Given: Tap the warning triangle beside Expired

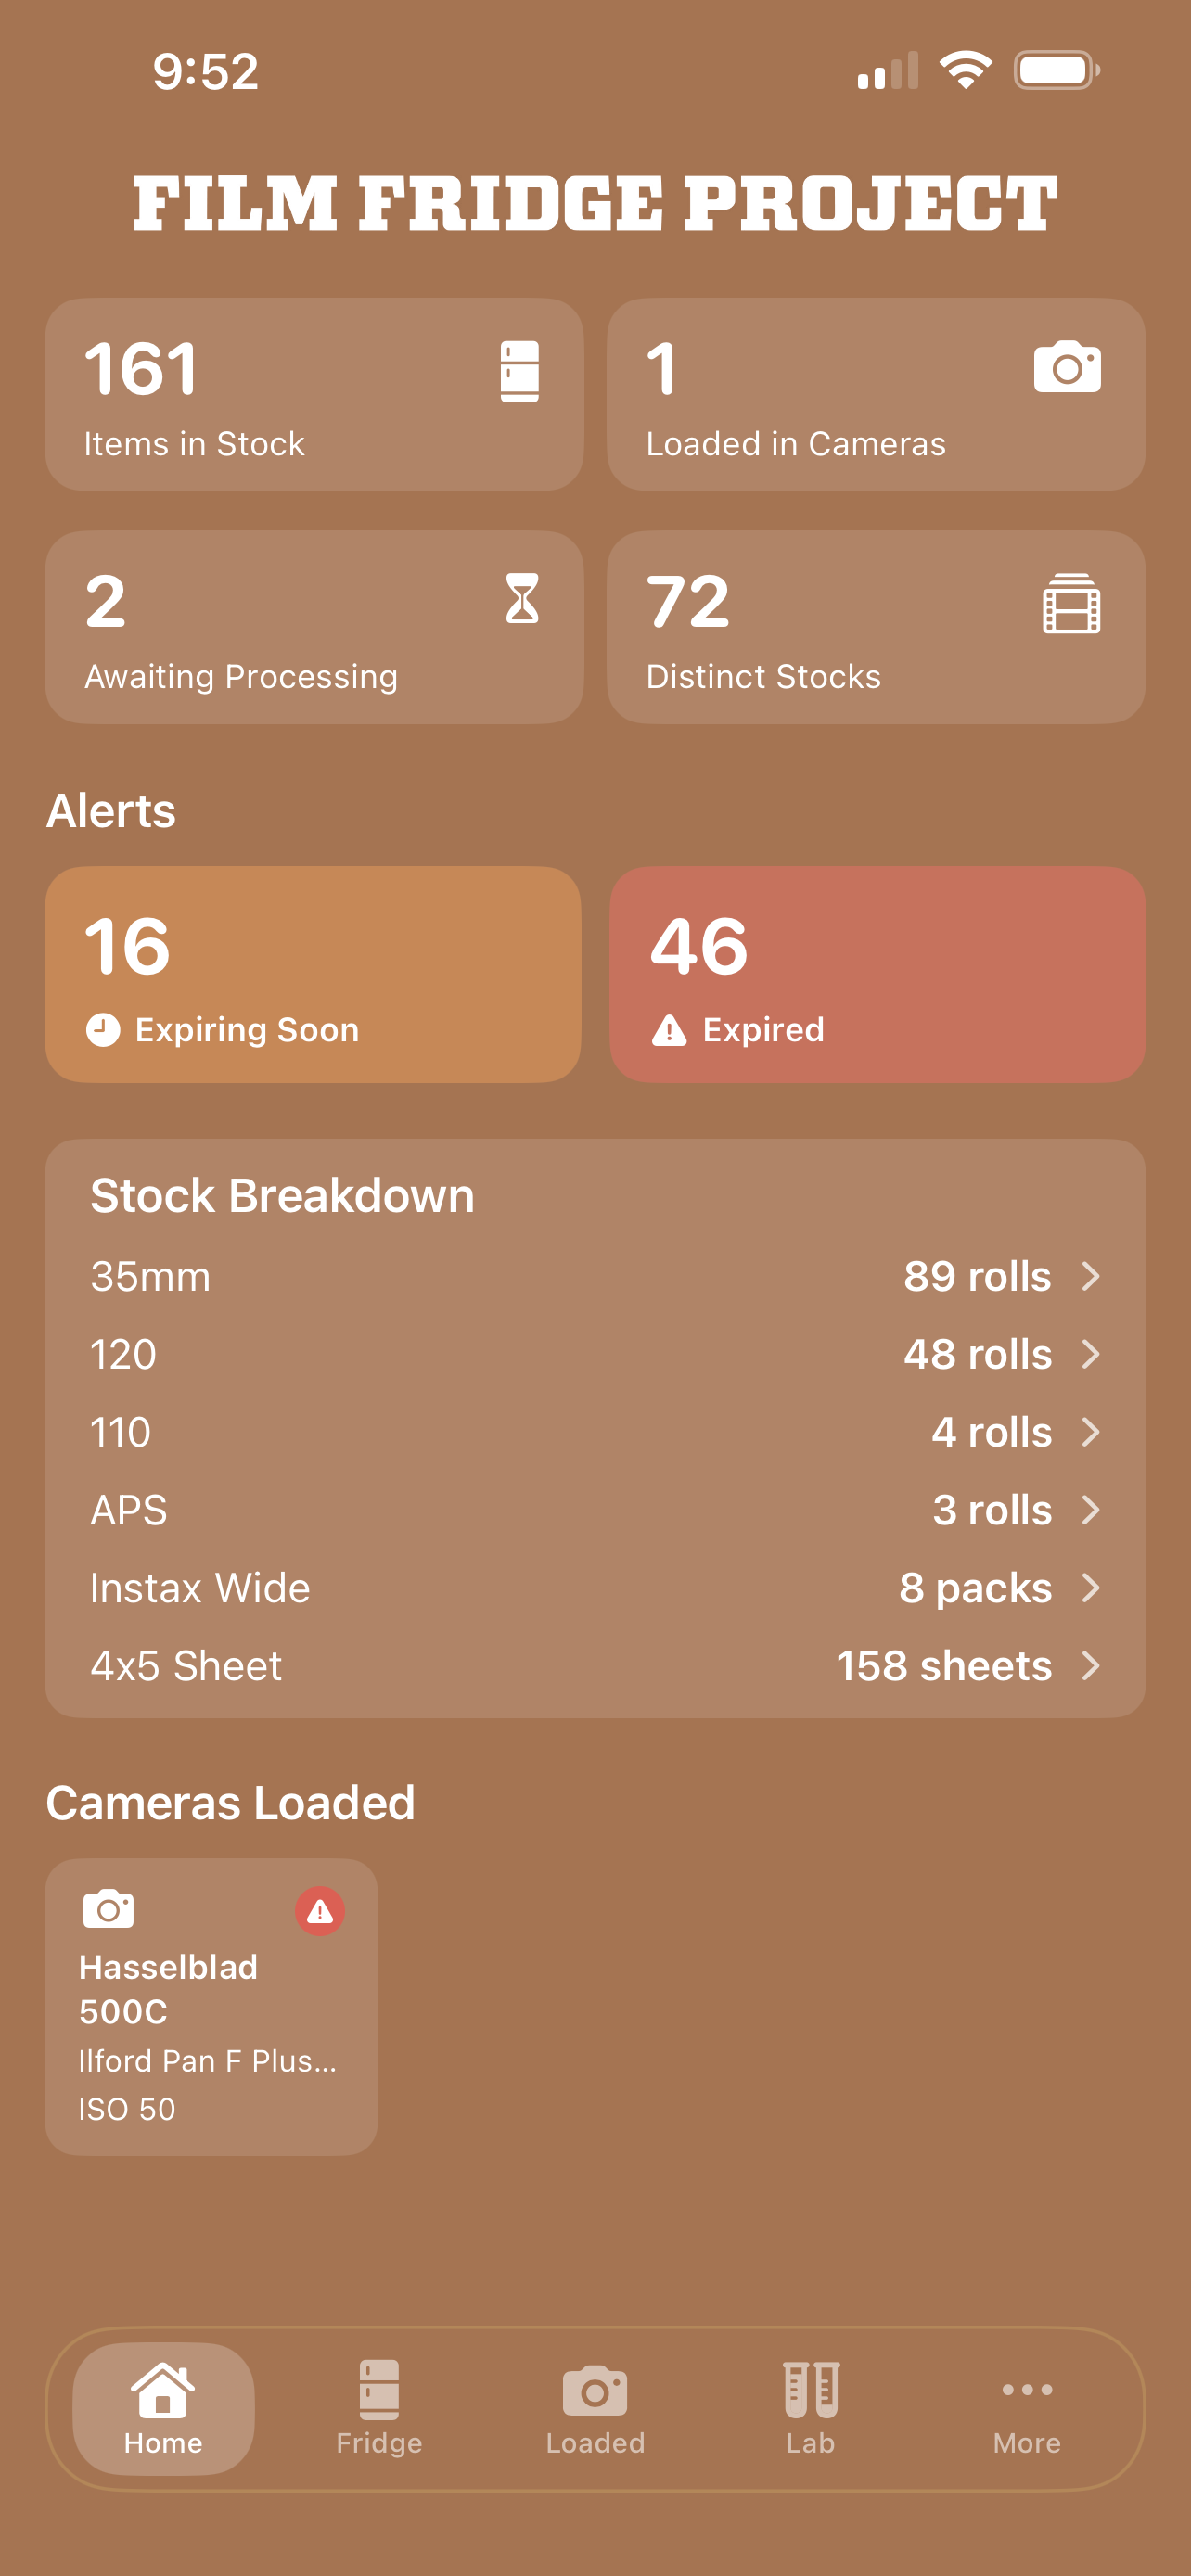Looking at the screenshot, I should [x=669, y=1029].
